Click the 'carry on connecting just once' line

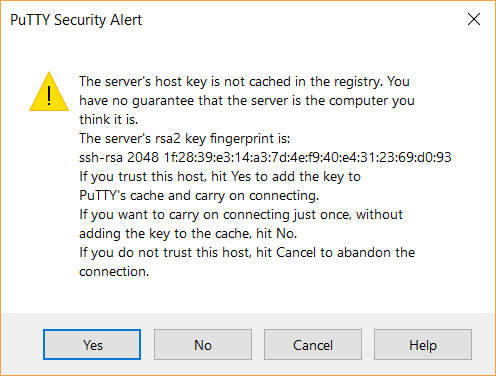tap(241, 215)
